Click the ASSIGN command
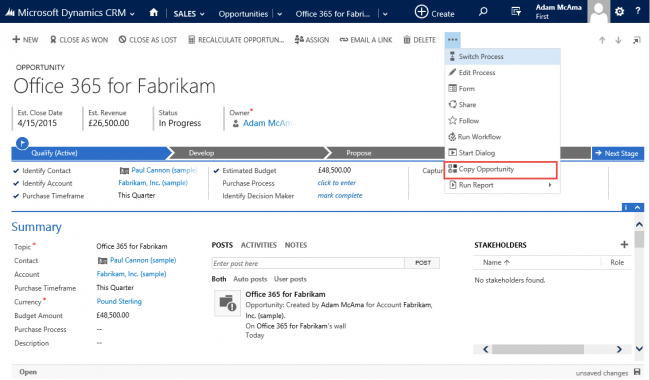Image resolution: width=650 pixels, height=380 pixels. (x=312, y=40)
